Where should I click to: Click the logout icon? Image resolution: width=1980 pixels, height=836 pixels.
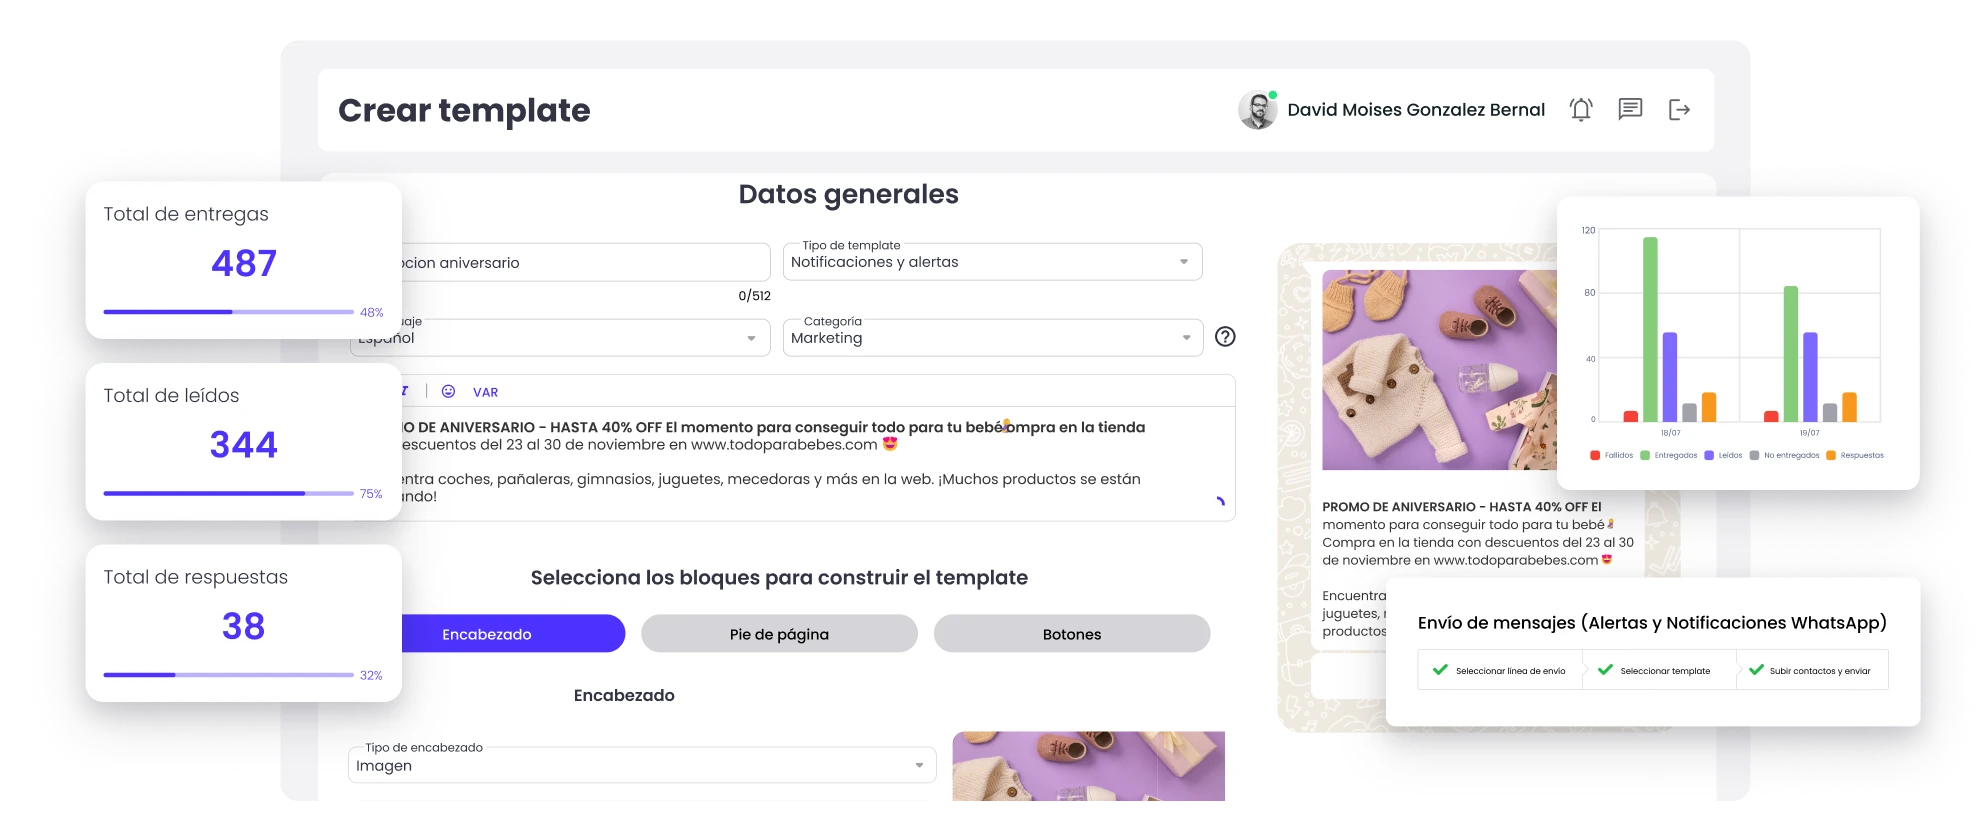1679,110
